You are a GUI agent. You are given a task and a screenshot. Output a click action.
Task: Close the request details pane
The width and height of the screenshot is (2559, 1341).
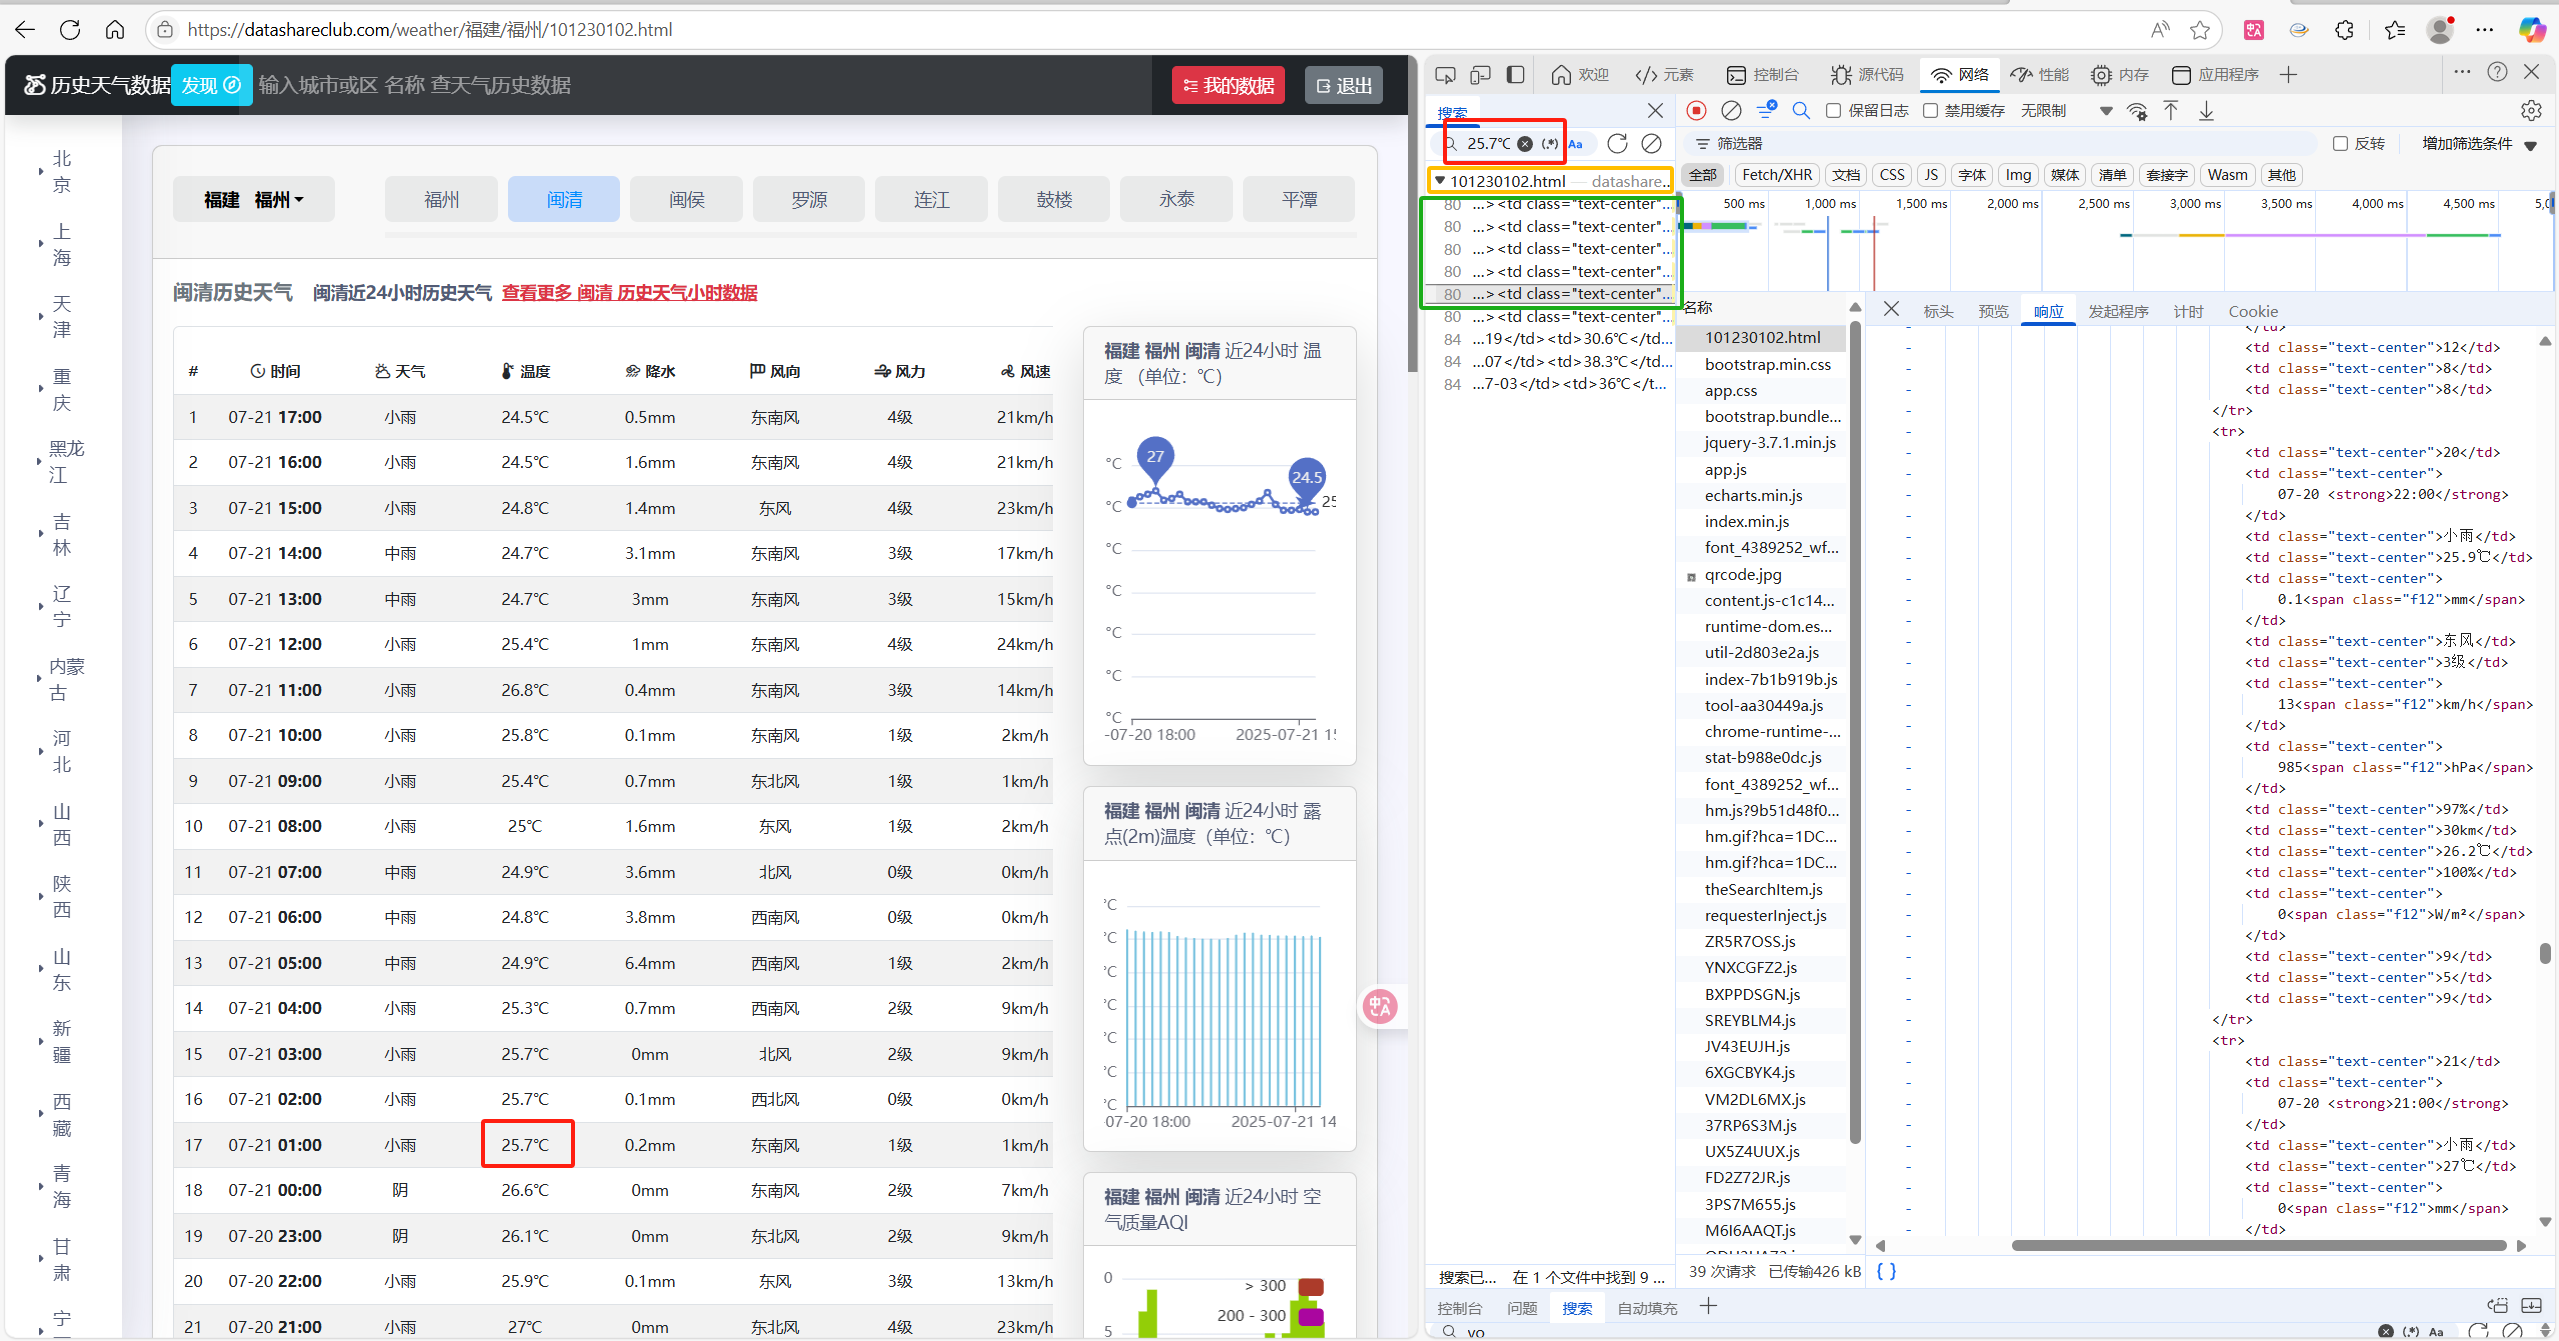[x=1891, y=310]
